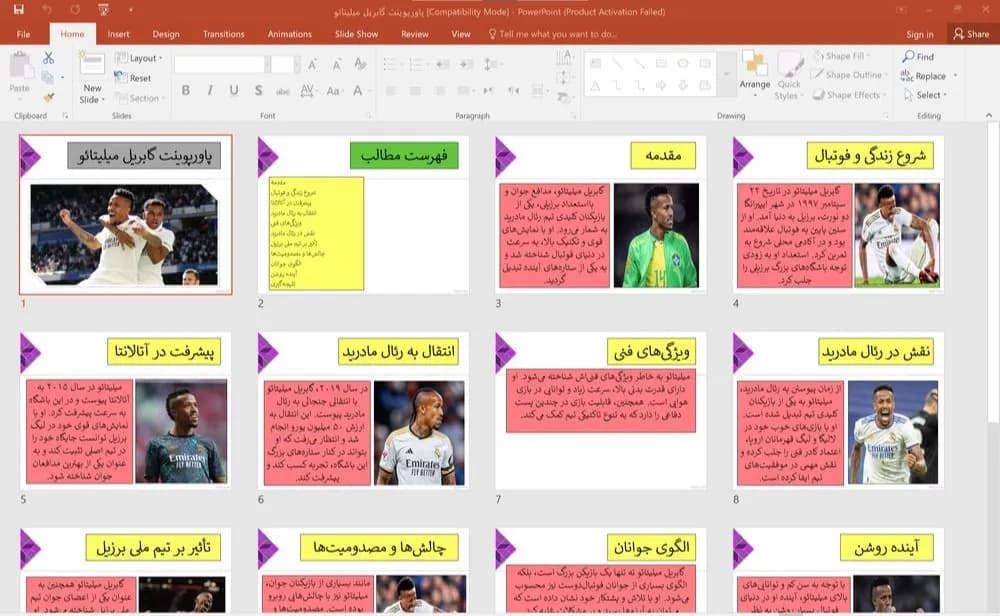The image size is (1000, 616).
Task: Open the Design tab
Action: point(166,34)
